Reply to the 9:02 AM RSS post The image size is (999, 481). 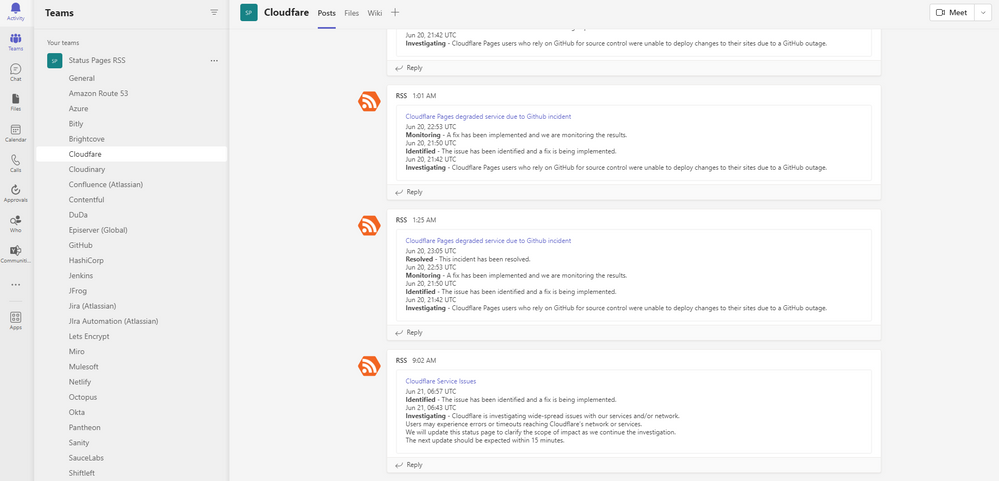[408, 465]
